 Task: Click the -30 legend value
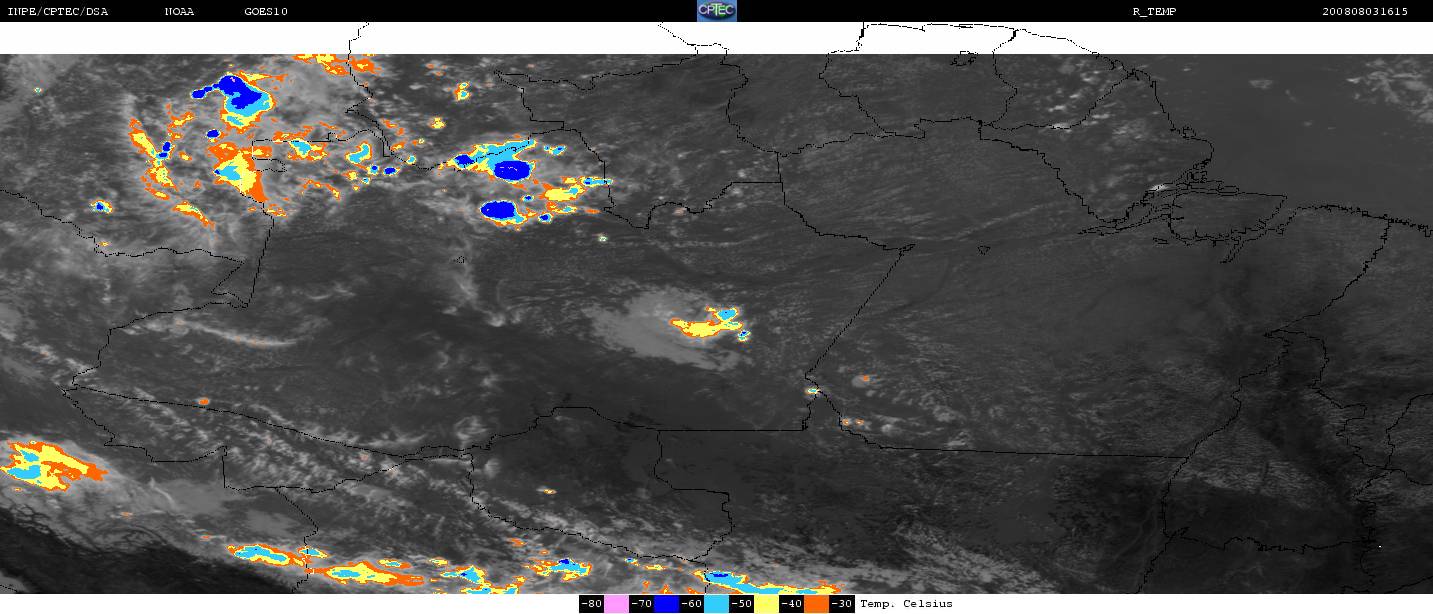841,604
